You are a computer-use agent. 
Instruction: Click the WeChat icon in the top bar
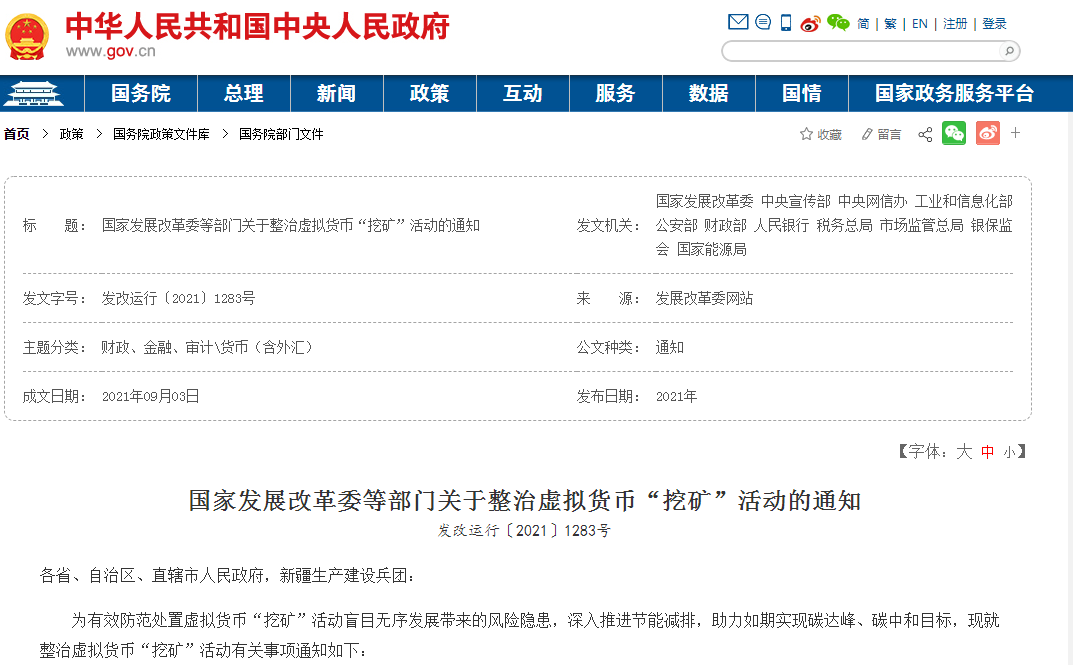point(836,22)
